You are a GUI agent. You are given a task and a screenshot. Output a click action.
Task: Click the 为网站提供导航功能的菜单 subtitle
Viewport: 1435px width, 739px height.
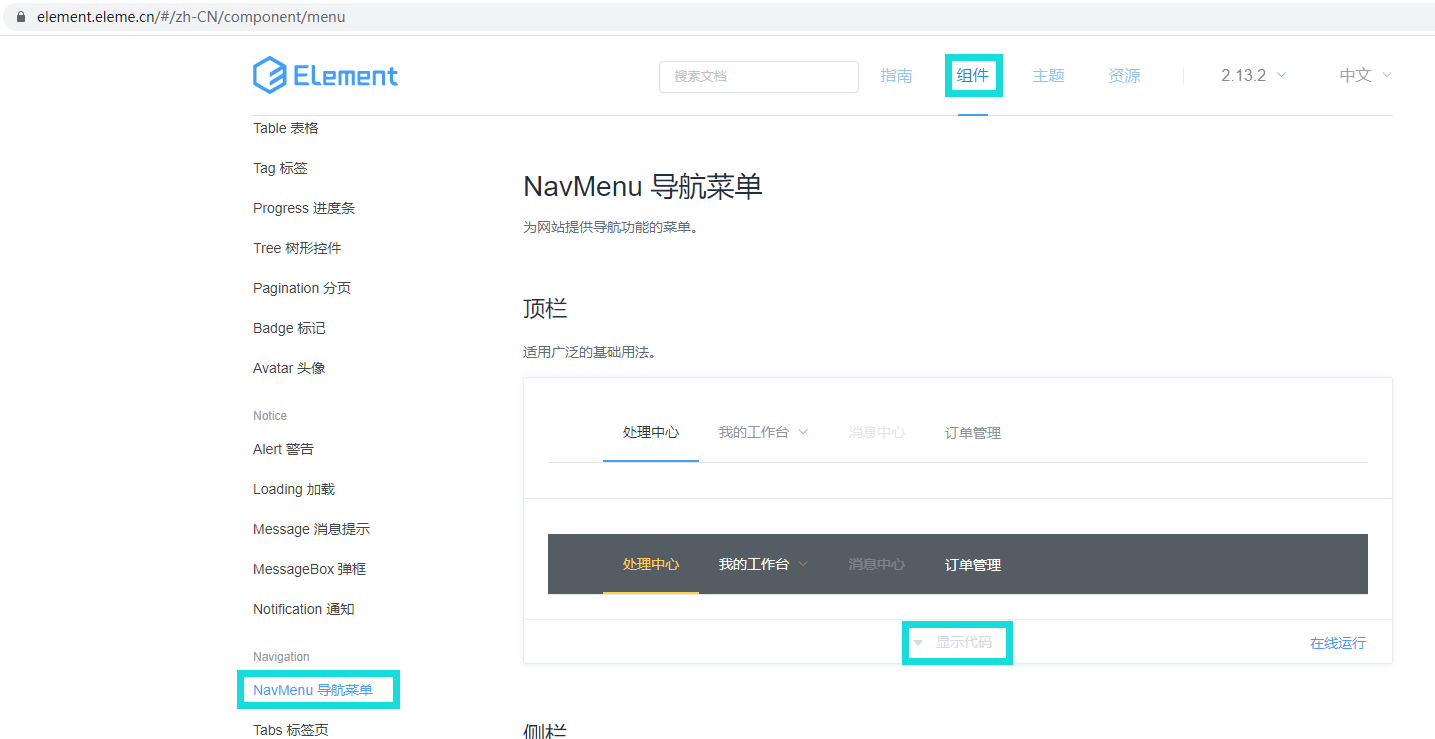[611, 227]
